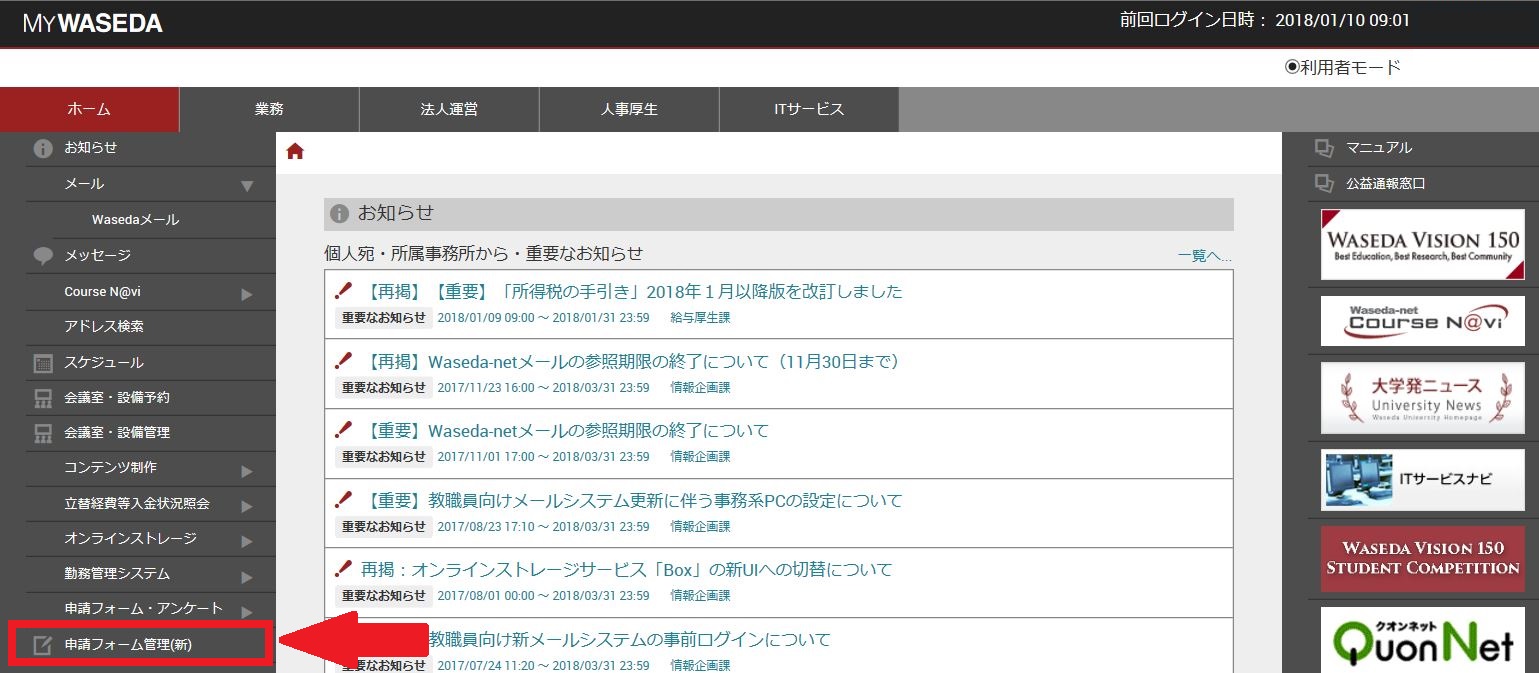This screenshot has width=1539, height=673.
Task: Click the スケジュール calendar icon
Action: coord(43,363)
